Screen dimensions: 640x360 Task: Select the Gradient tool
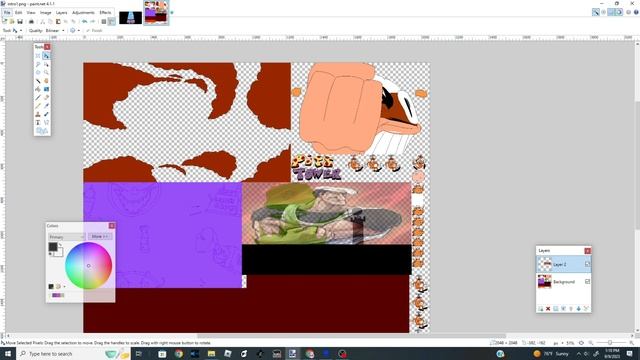click(46, 89)
